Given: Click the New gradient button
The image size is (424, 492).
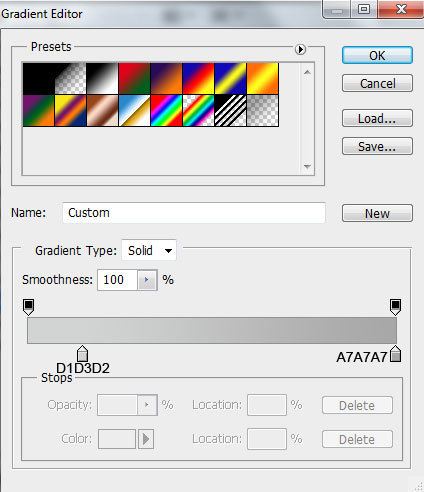Looking at the screenshot, I should coord(377,213).
